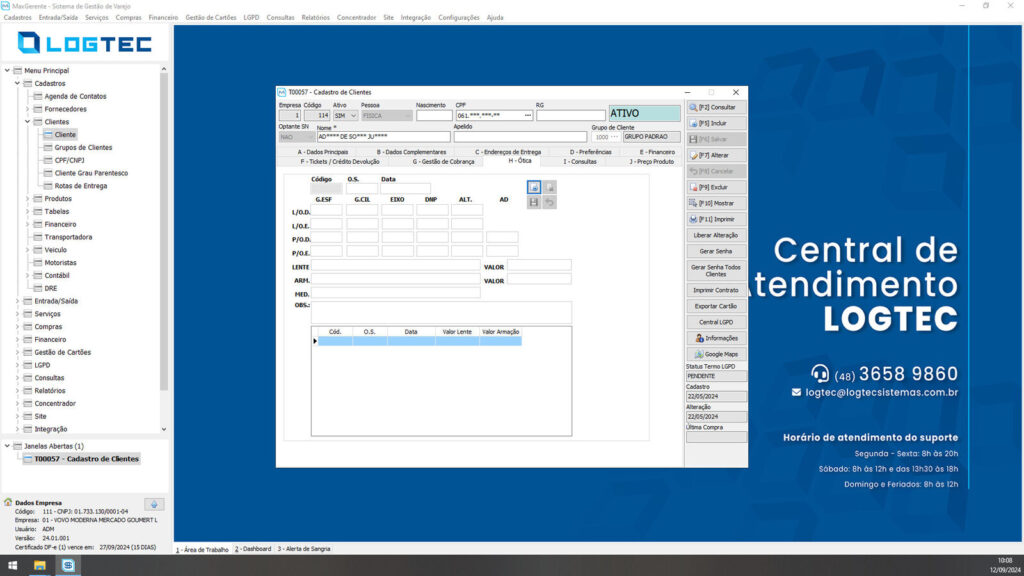Open the Informações button
The image size is (1024, 576).
tap(716, 338)
